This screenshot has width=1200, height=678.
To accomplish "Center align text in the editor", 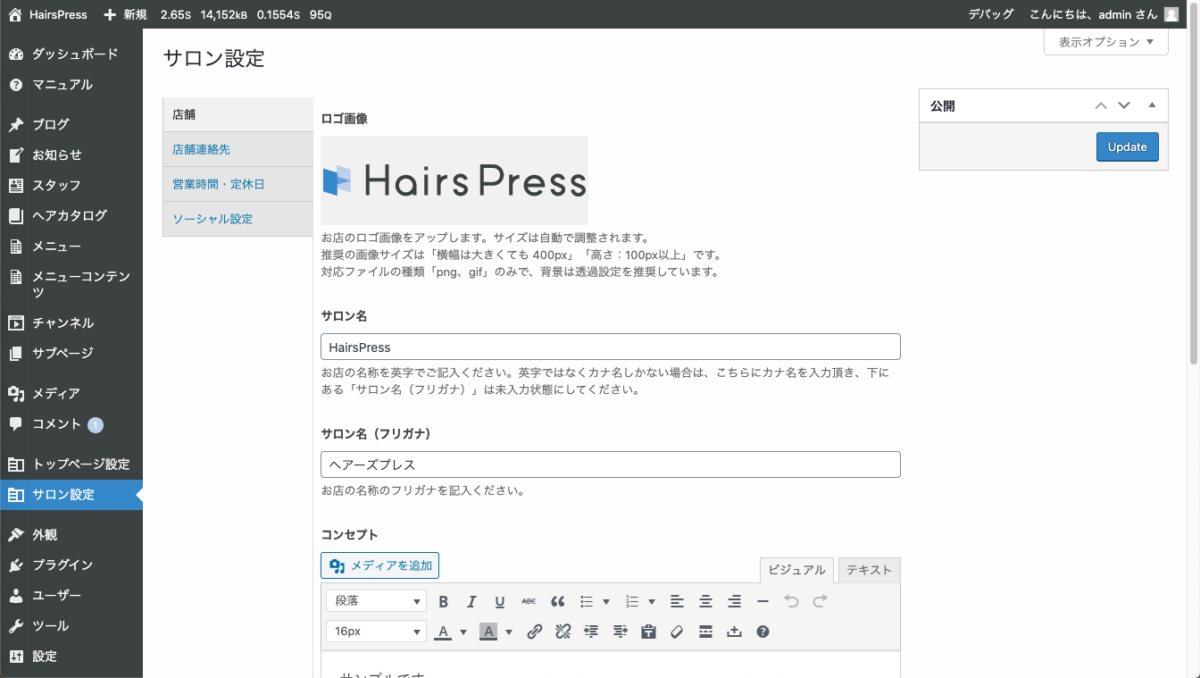I will 705,601.
